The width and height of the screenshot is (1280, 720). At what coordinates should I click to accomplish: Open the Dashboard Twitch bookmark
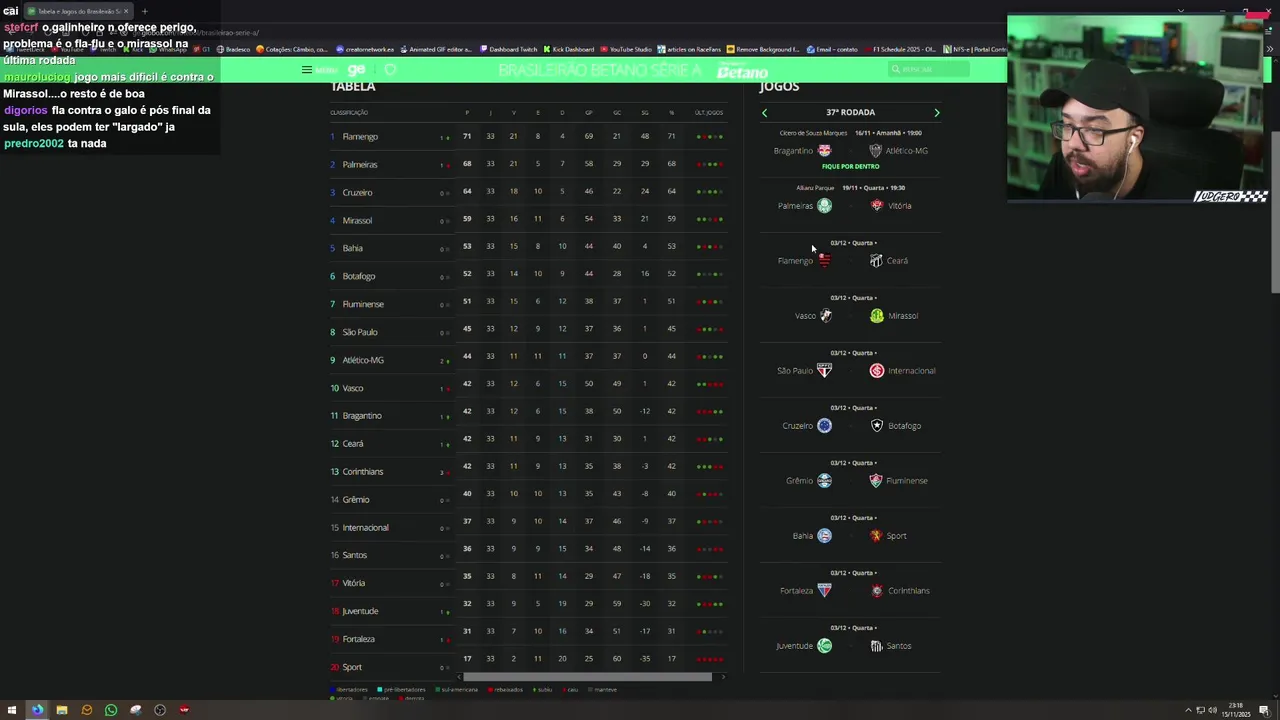point(508,49)
